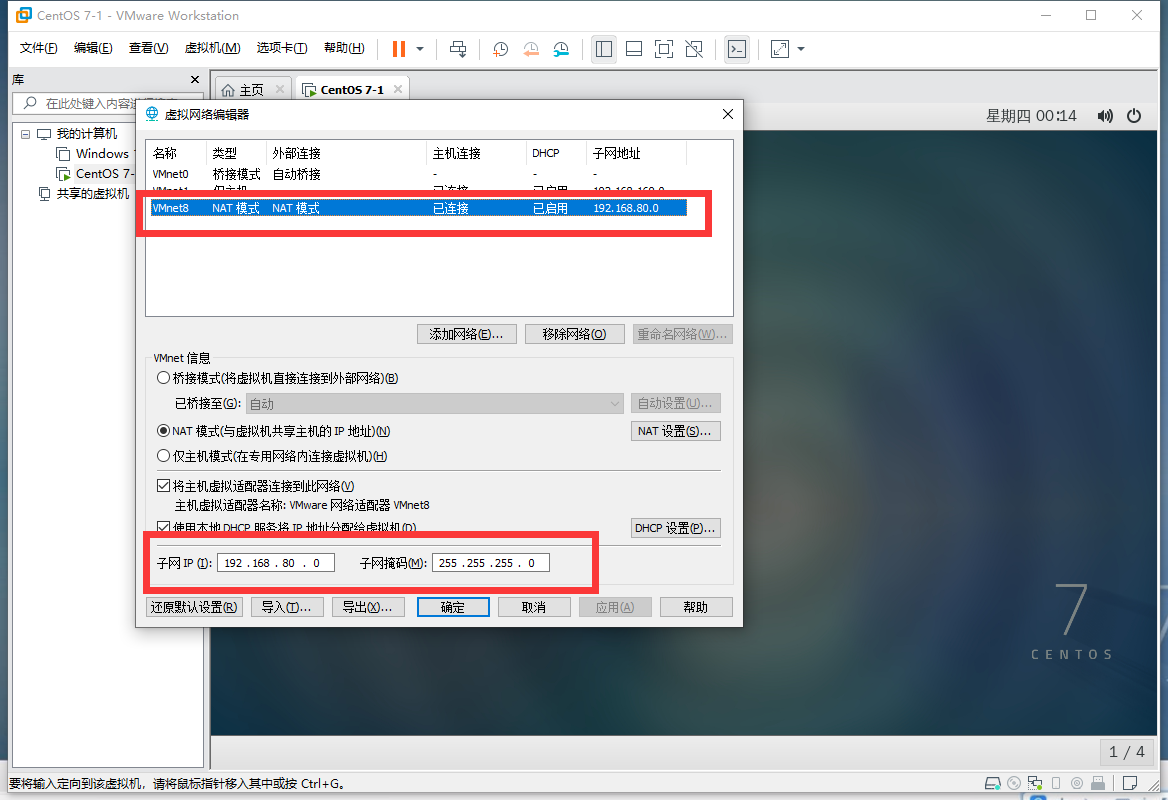Select the VMnet0 bridged network row

click(419, 174)
